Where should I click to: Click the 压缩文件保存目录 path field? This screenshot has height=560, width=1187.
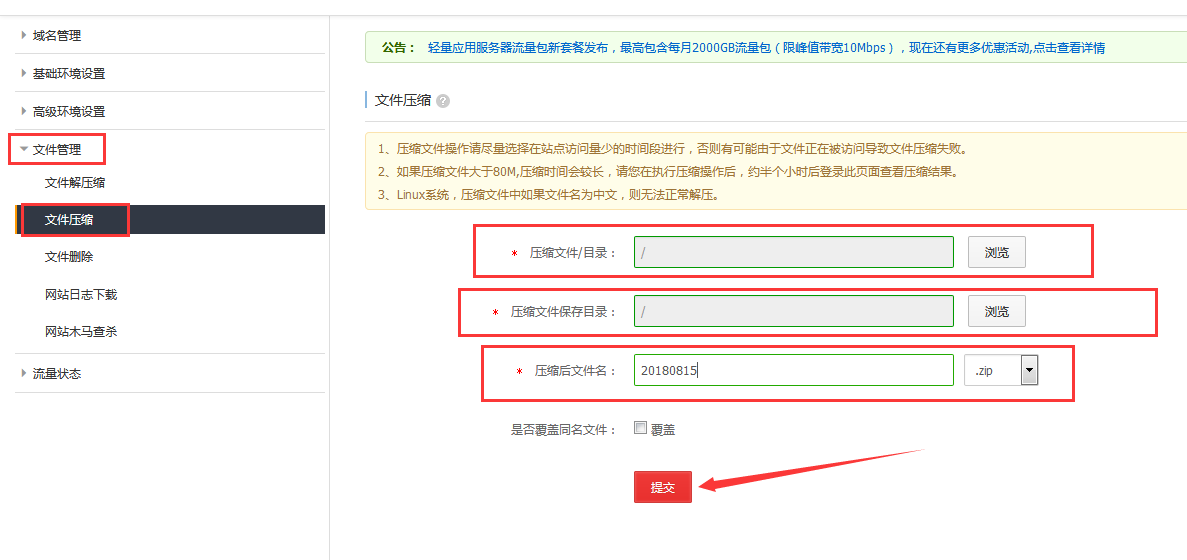[x=793, y=311]
